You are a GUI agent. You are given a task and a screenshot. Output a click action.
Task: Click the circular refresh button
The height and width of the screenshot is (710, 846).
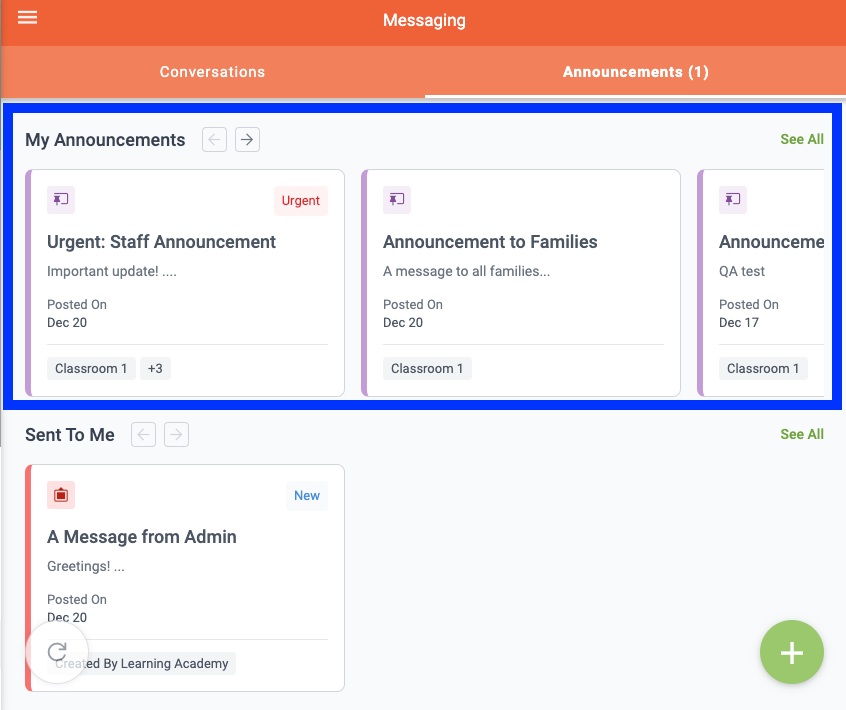click(x=58, y=652)
